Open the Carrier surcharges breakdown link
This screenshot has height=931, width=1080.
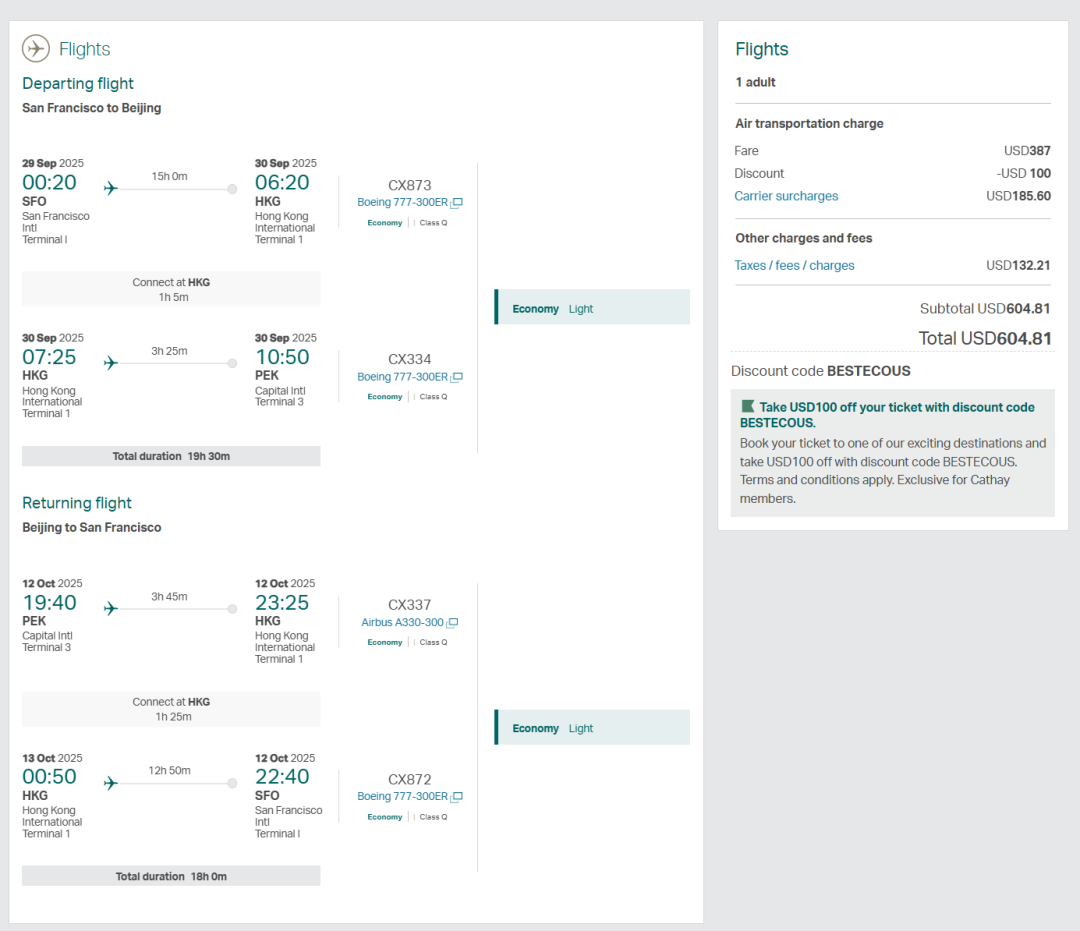click(x=786, y=196)
